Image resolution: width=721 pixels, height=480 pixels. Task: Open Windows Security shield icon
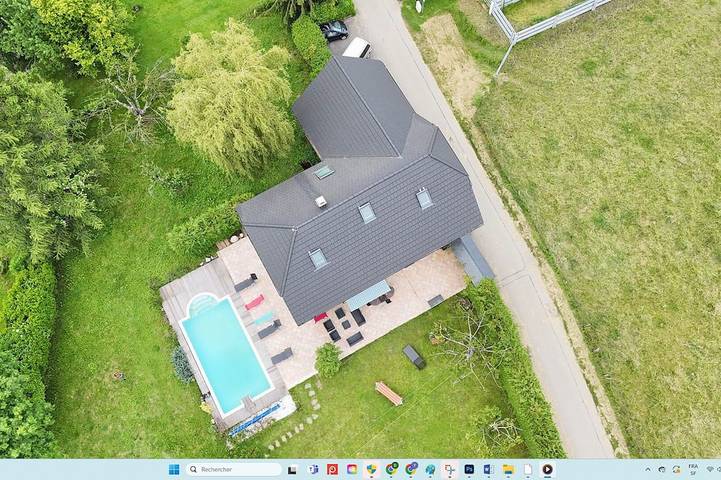(372, 469)
